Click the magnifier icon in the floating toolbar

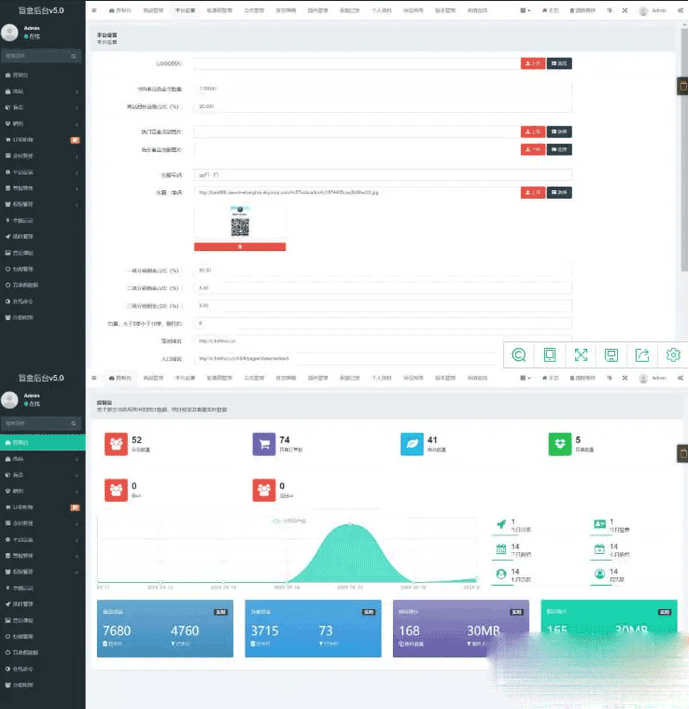tap(519, 355)
